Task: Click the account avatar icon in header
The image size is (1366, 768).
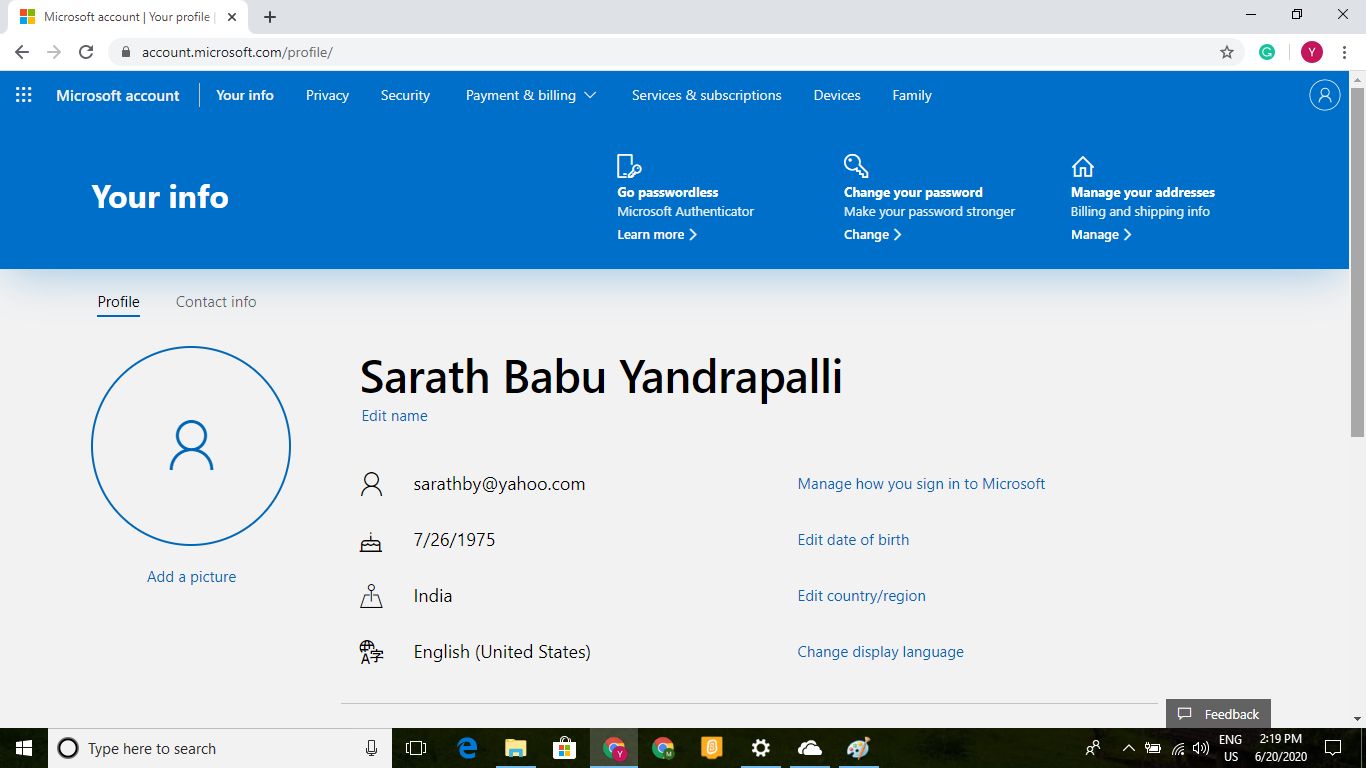Action: coord(1325,95)
